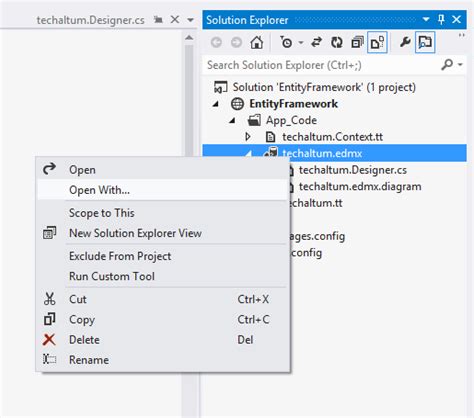Click the App_Code folder icon
This screenshot has height=418, width=474.
254,120
